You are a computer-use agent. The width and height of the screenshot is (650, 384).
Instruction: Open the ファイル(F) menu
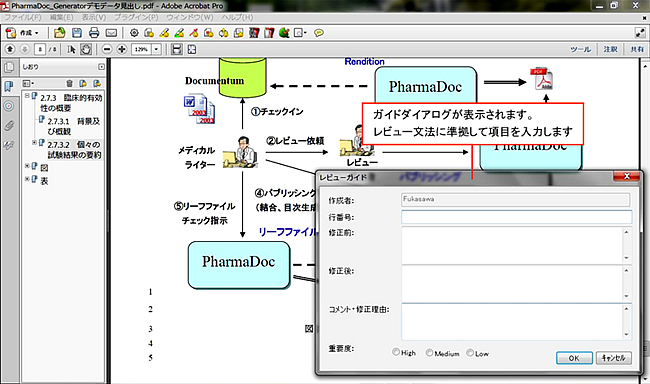pos(23,17)
